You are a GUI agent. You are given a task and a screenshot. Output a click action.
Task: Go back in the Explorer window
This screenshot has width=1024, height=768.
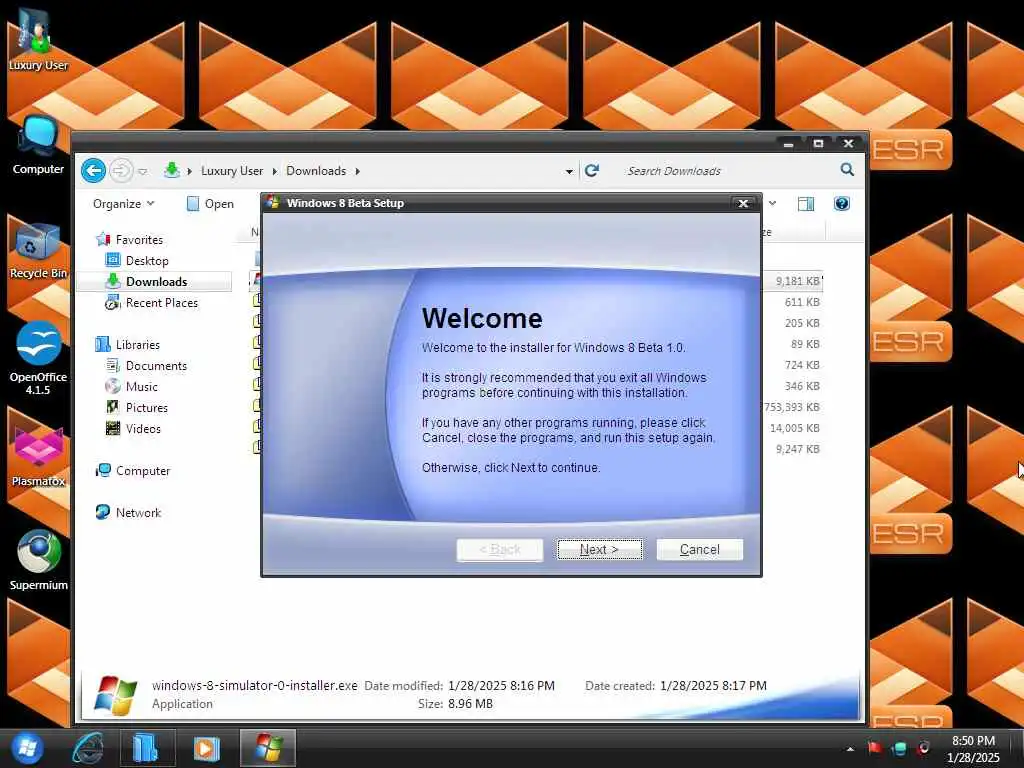93,170
